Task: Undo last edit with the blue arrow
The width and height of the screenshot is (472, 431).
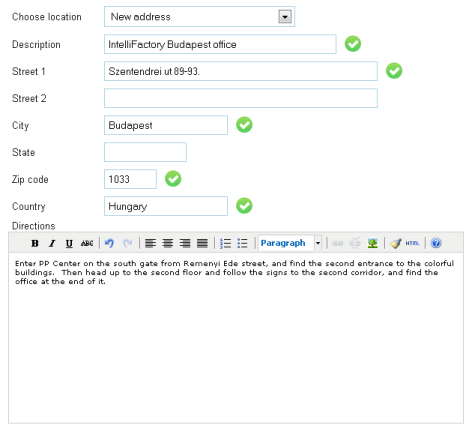Action: (x=109, y=243)
